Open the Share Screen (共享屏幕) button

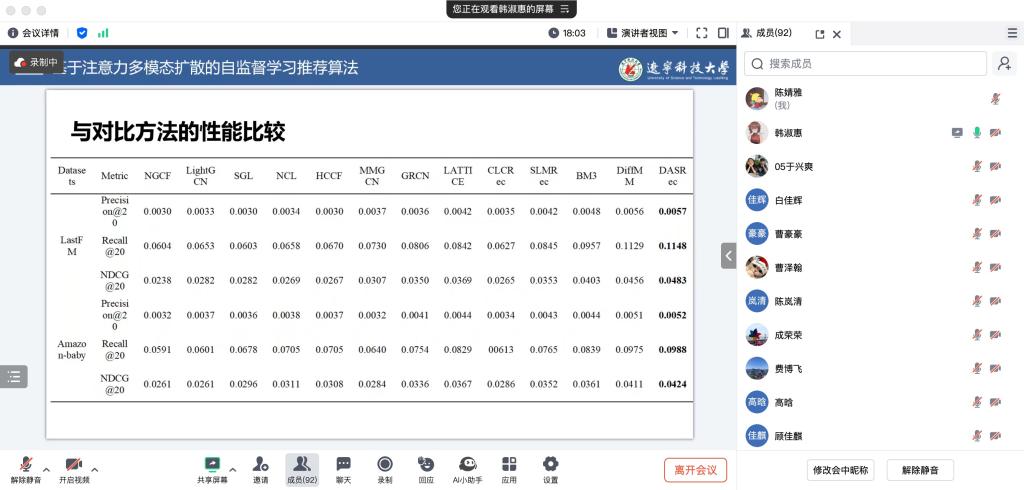(211, 469)
